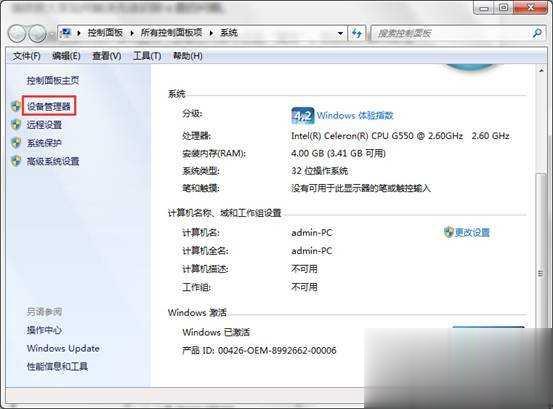The height and width of the screenshot is (409, 553).
Task: Select 系统 in the address breadcrumb
Action: coord(229,33)
